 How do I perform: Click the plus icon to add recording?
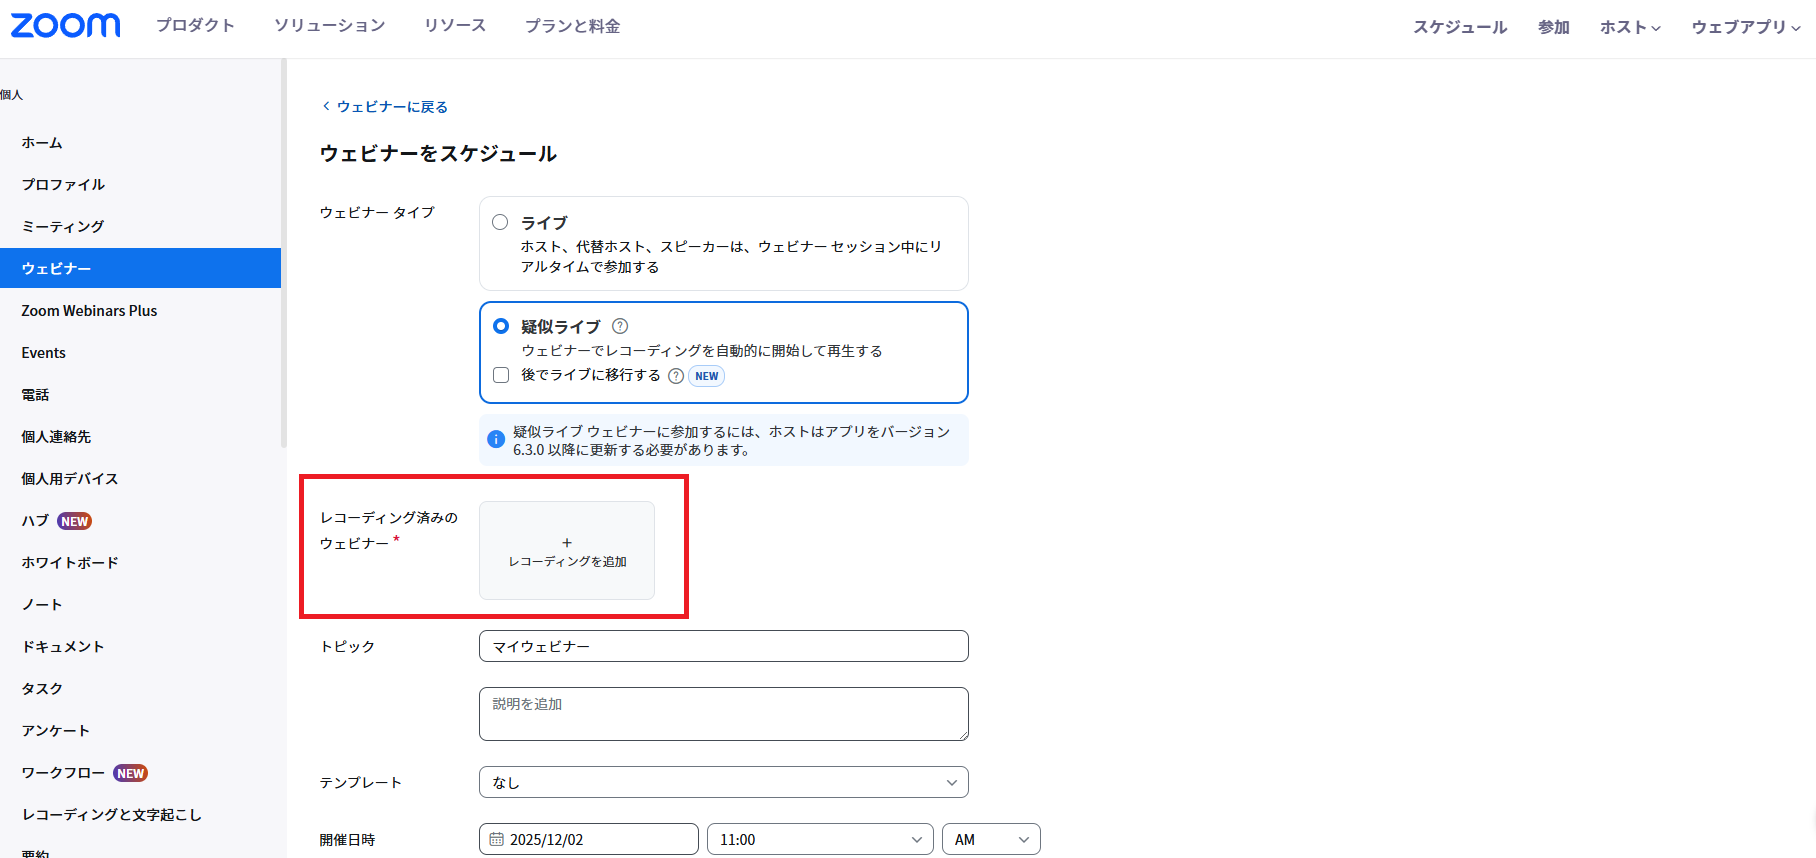point(567,543)
